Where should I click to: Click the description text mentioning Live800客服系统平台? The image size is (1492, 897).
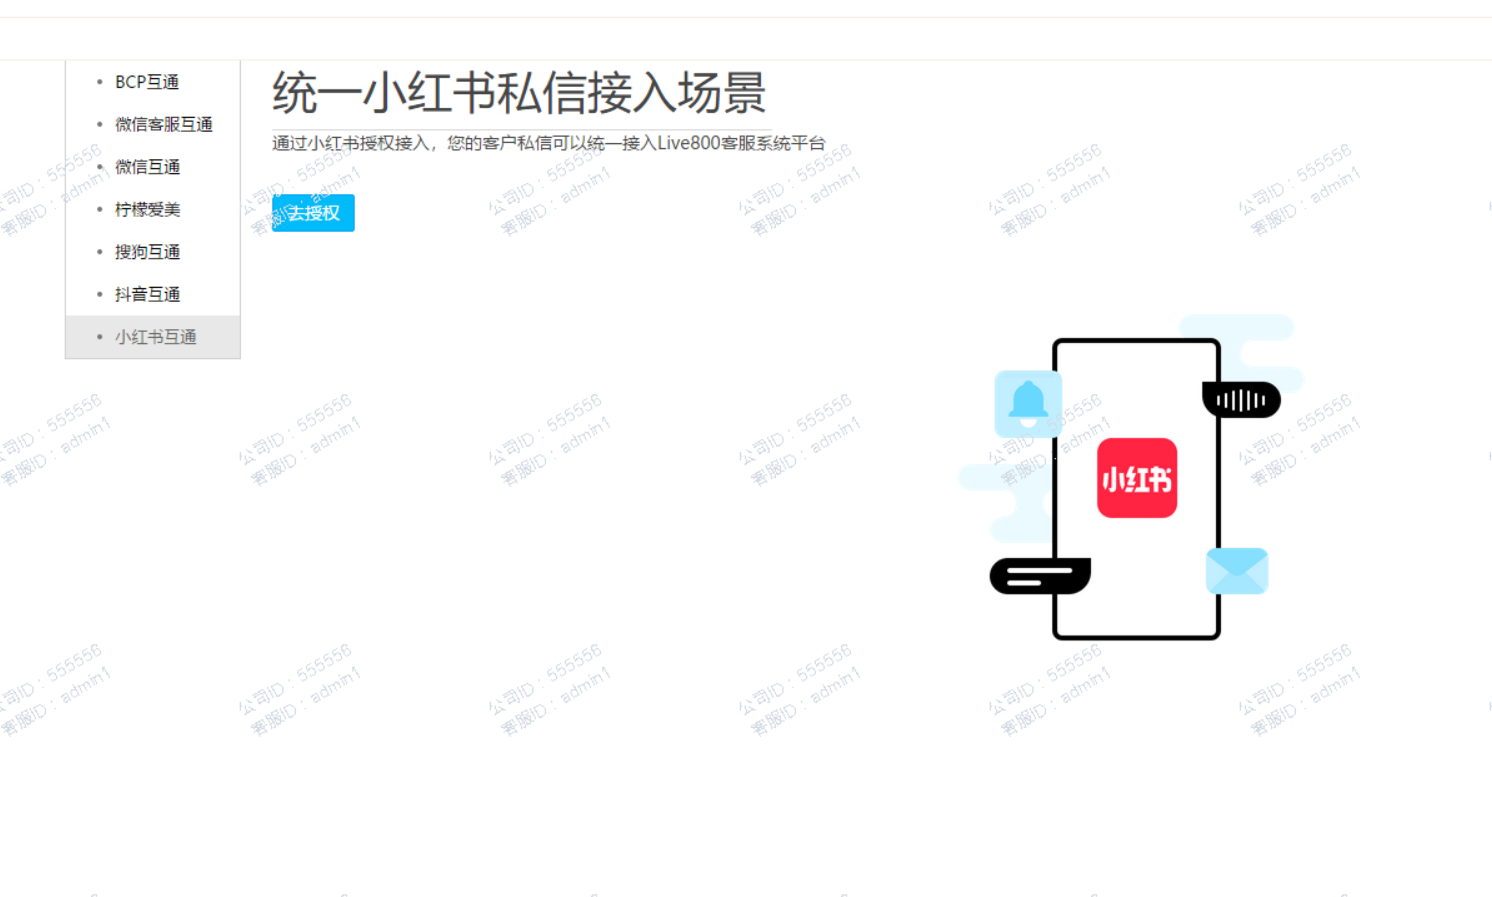click(x=549, y=143)
